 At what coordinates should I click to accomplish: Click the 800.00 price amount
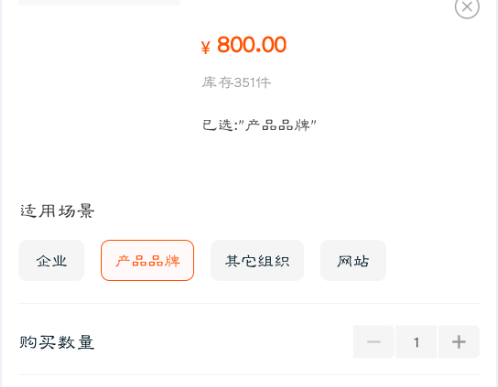(x=252, y=45)
